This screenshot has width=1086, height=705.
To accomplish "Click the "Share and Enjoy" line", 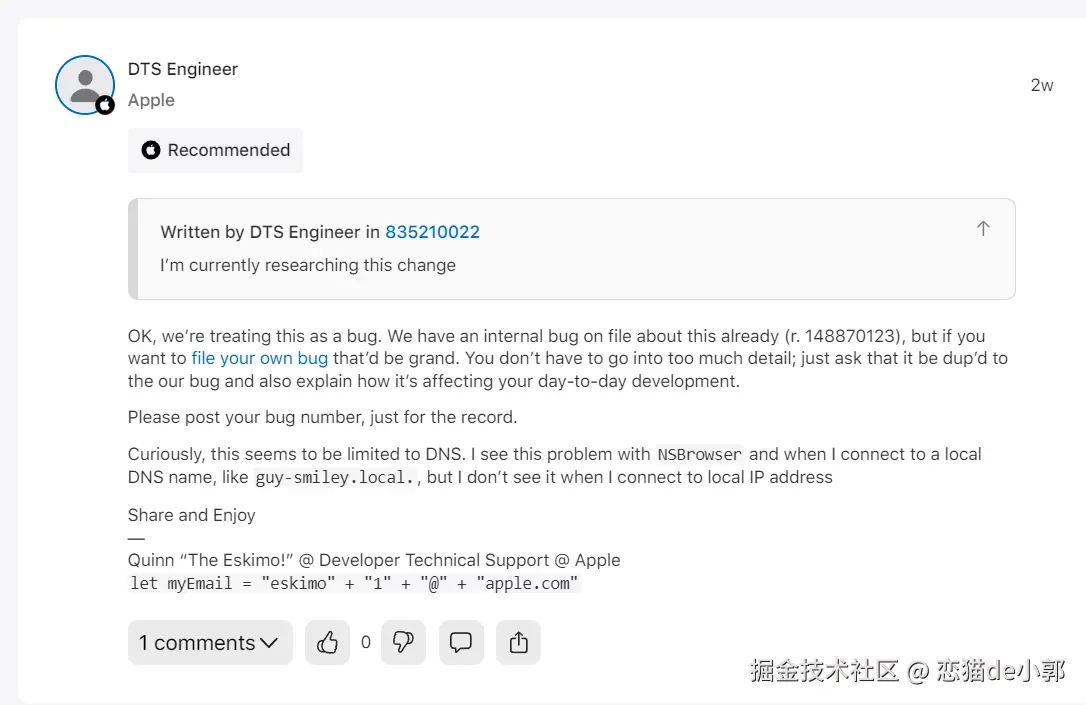I will (x=192, y=515).
